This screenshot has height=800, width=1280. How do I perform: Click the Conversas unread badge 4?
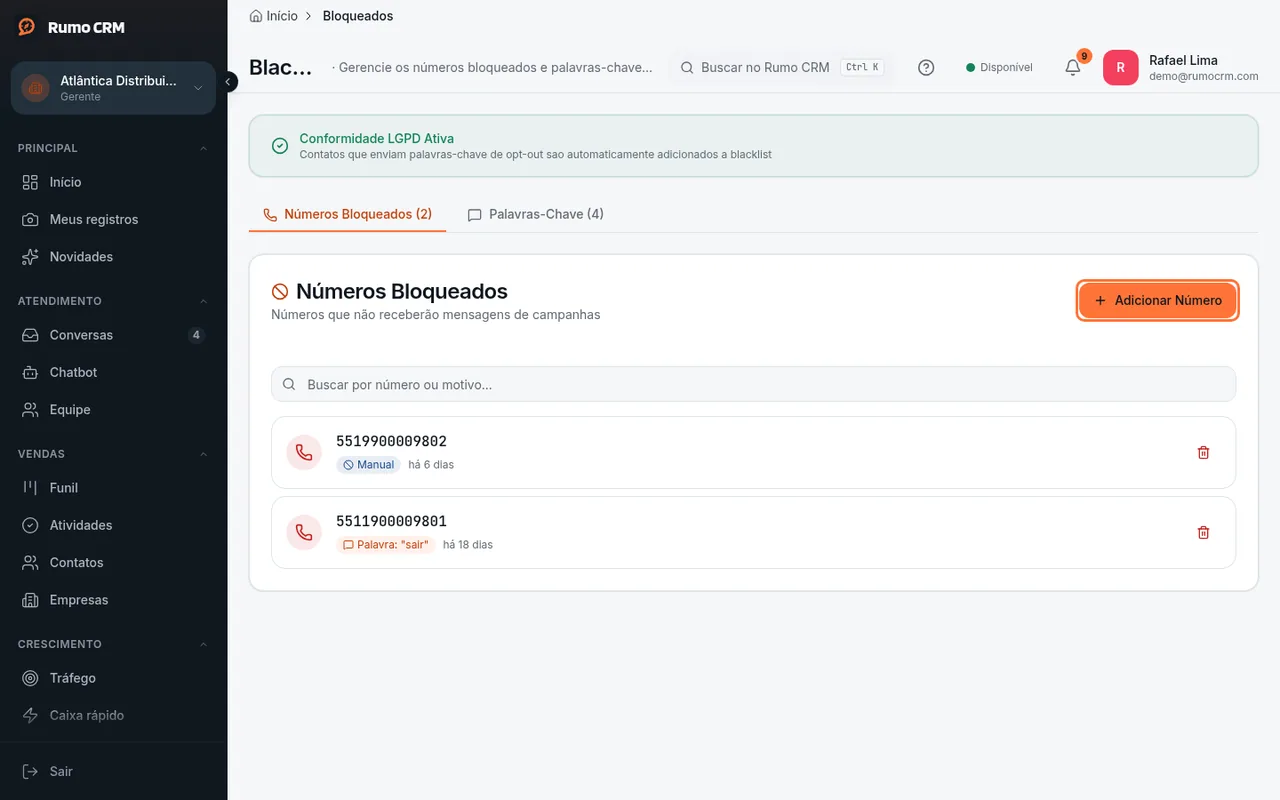[x=196, y=335]
